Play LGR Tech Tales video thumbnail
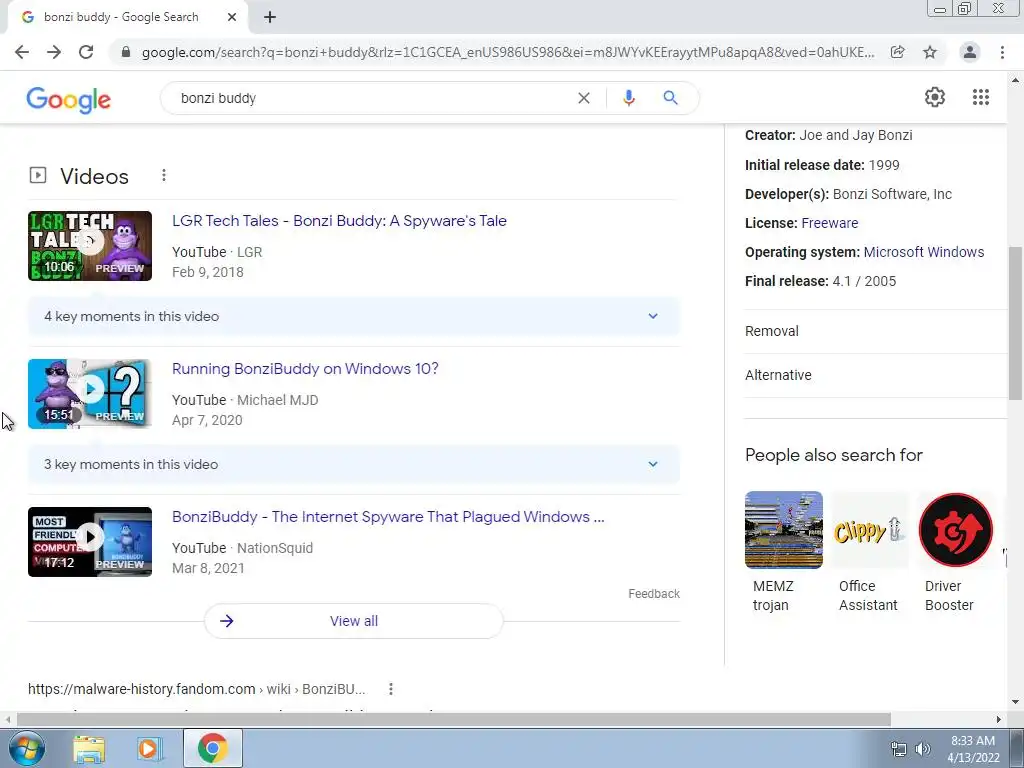Image resolution: width=1024 pixels, height=768 pixels. pos(90,246)
